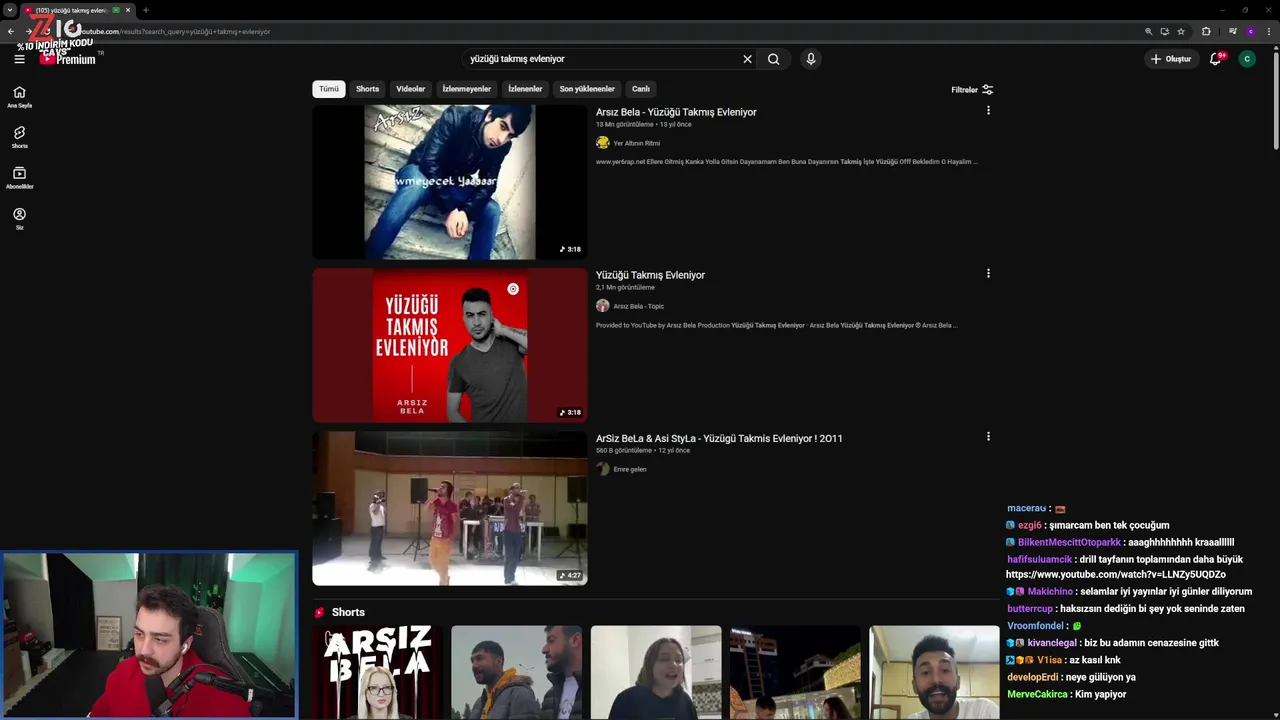1280x720 pixels.
Task: Click the Shorts section heading
Action: click(348, 612)
